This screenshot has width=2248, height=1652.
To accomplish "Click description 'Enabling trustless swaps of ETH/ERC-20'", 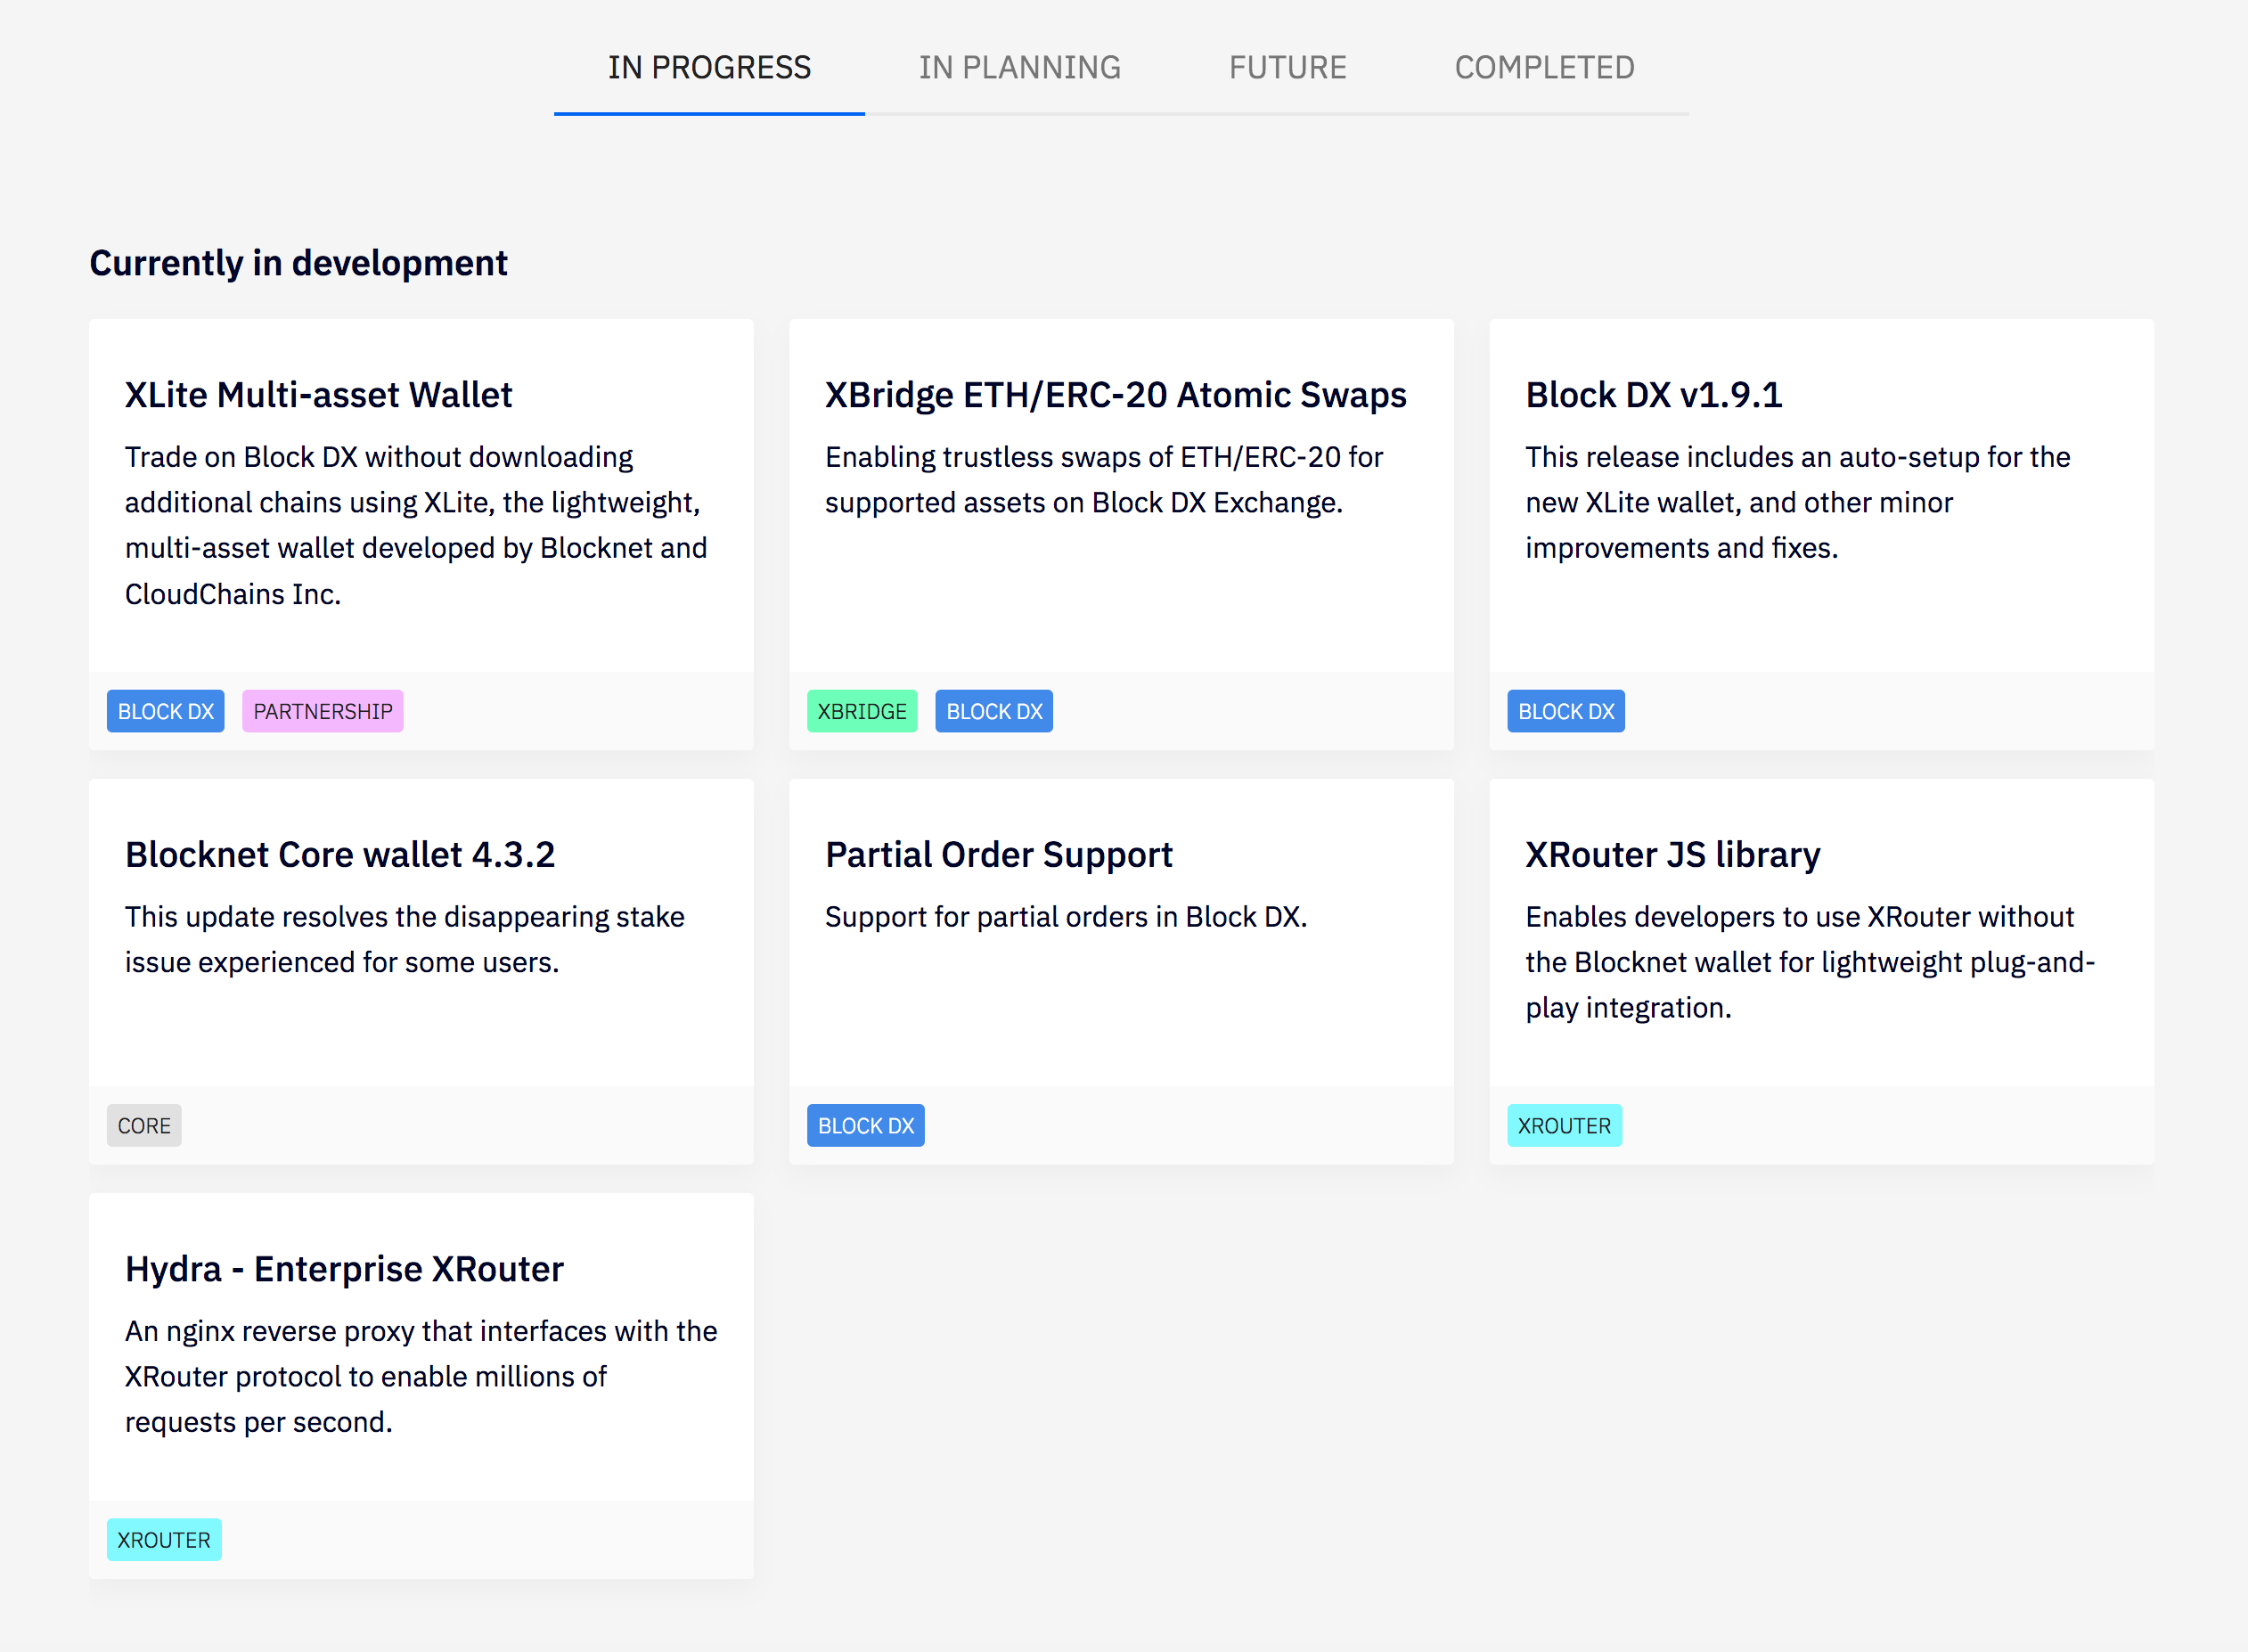I will point(1104,479).
